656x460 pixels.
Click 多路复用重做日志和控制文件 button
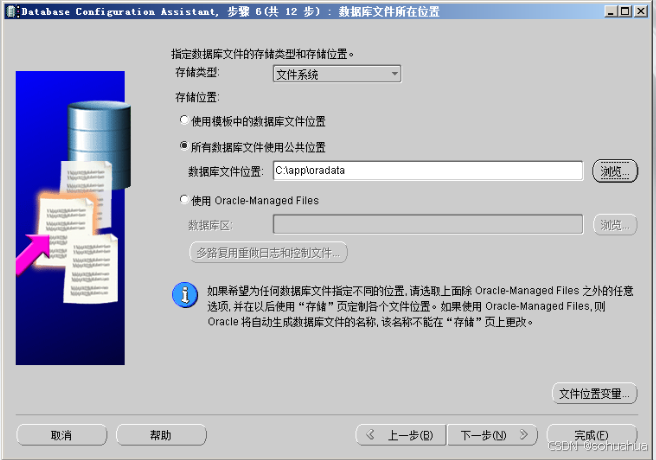268,253
